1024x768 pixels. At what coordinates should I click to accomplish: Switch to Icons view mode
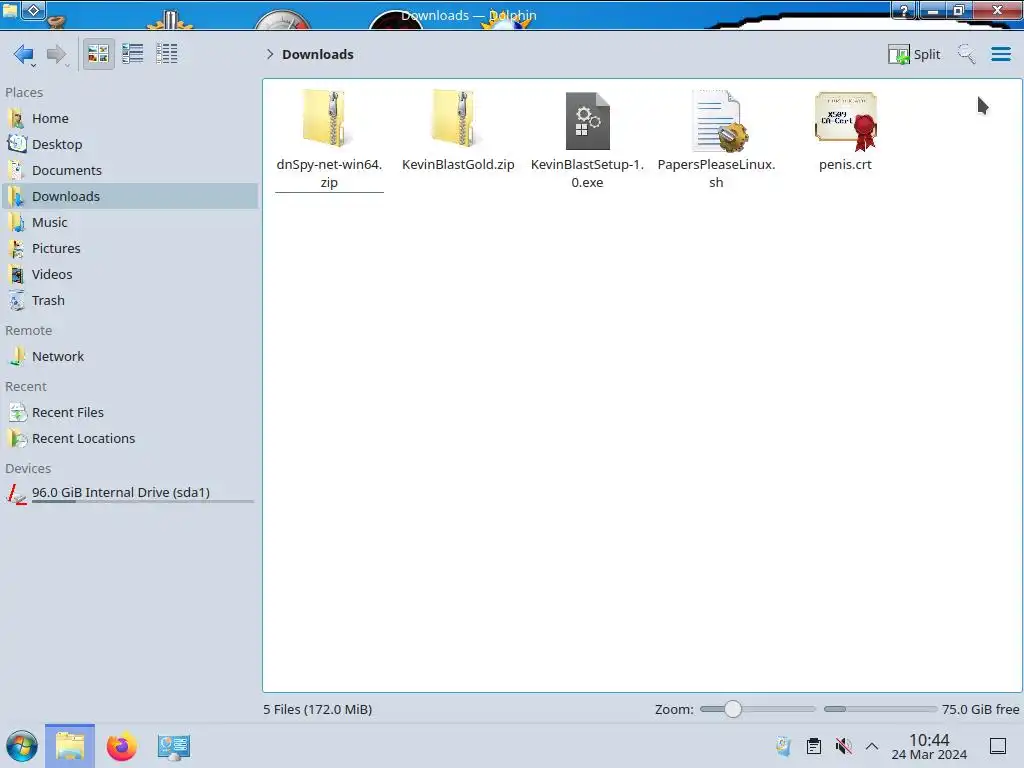coord(98,54)
